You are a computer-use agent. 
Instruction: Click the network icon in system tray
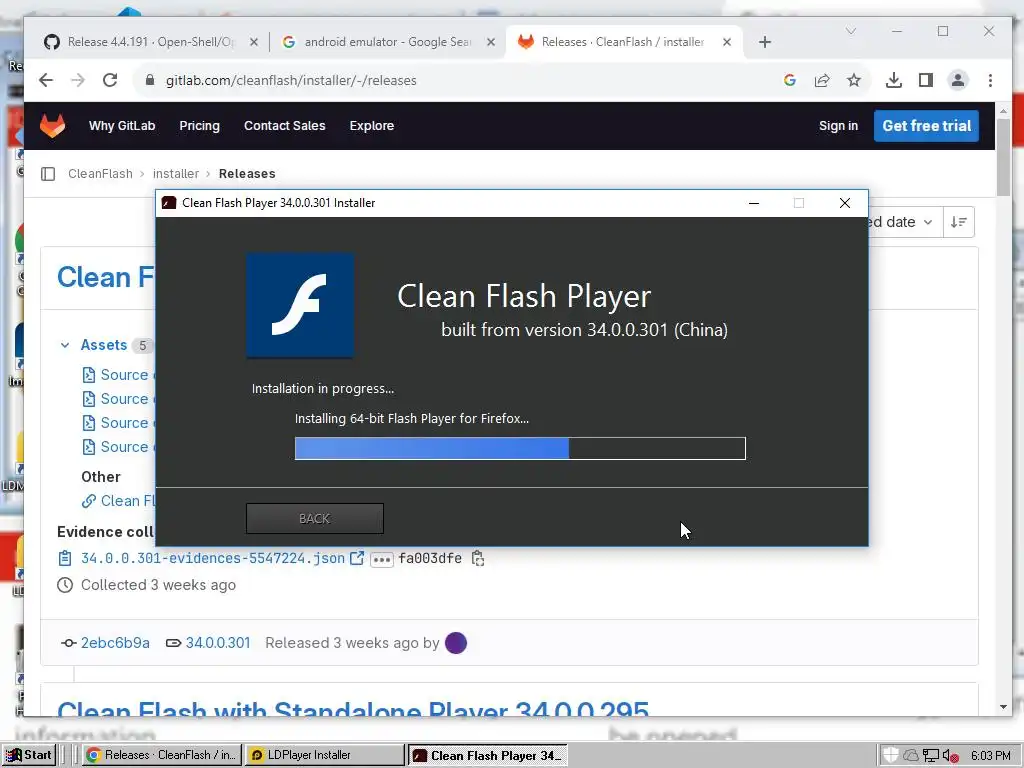(x=931, y=756)
